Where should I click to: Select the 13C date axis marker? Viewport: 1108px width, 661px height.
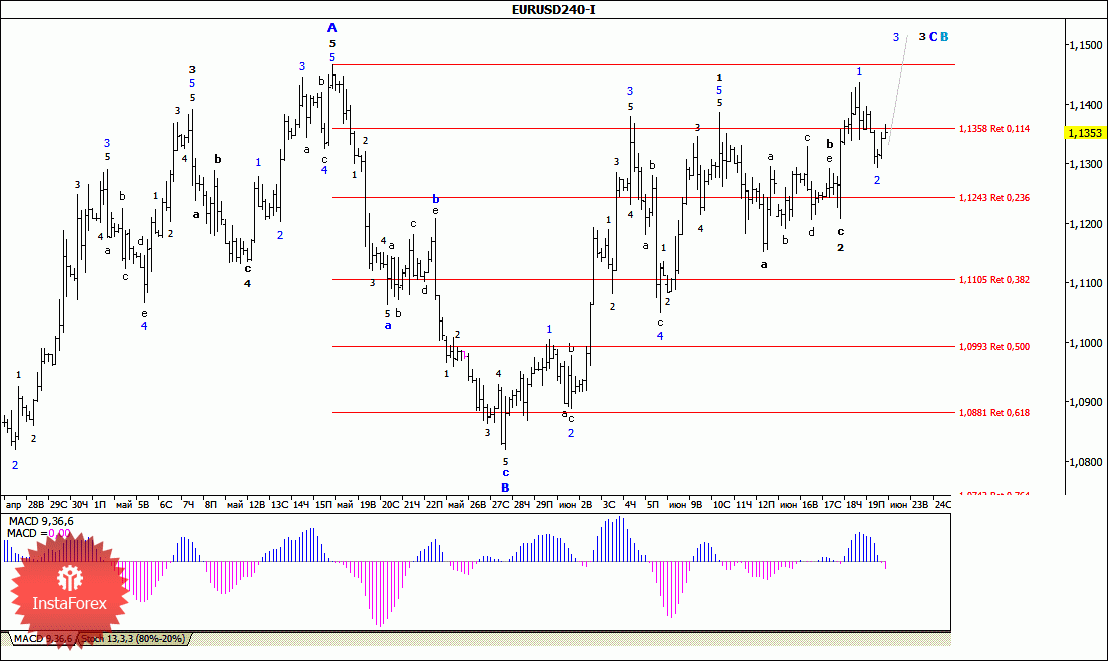pyautogui.click(x=279, y=504)
